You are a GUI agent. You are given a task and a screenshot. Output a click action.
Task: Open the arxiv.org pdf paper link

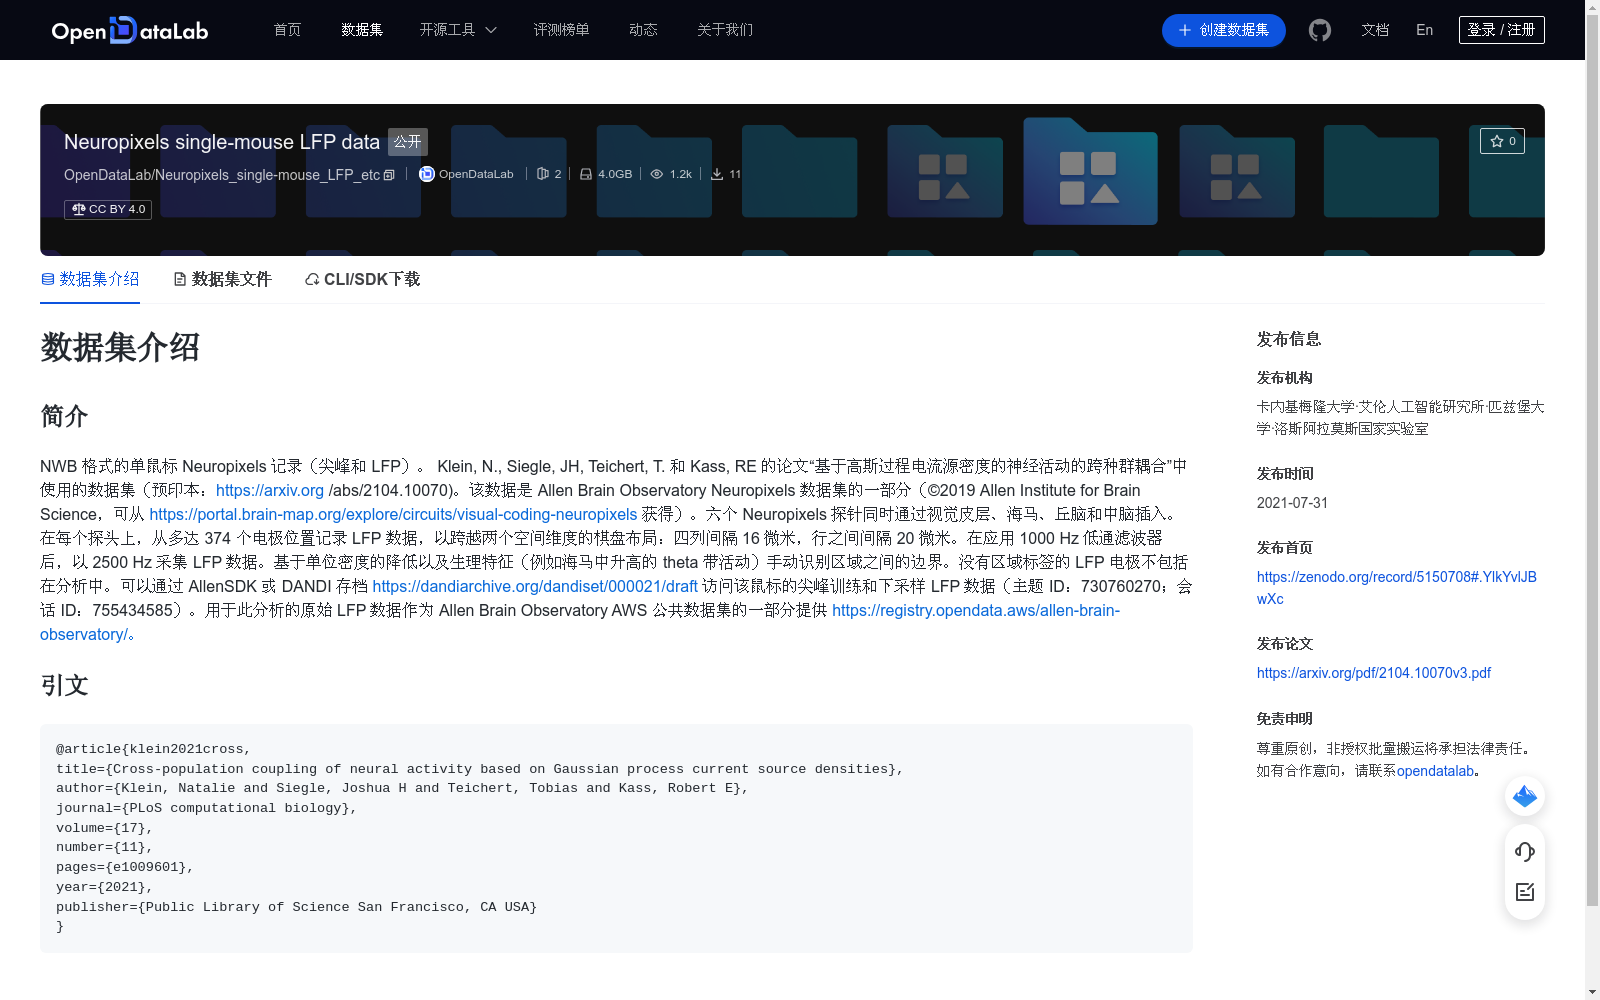(1373, 673)
